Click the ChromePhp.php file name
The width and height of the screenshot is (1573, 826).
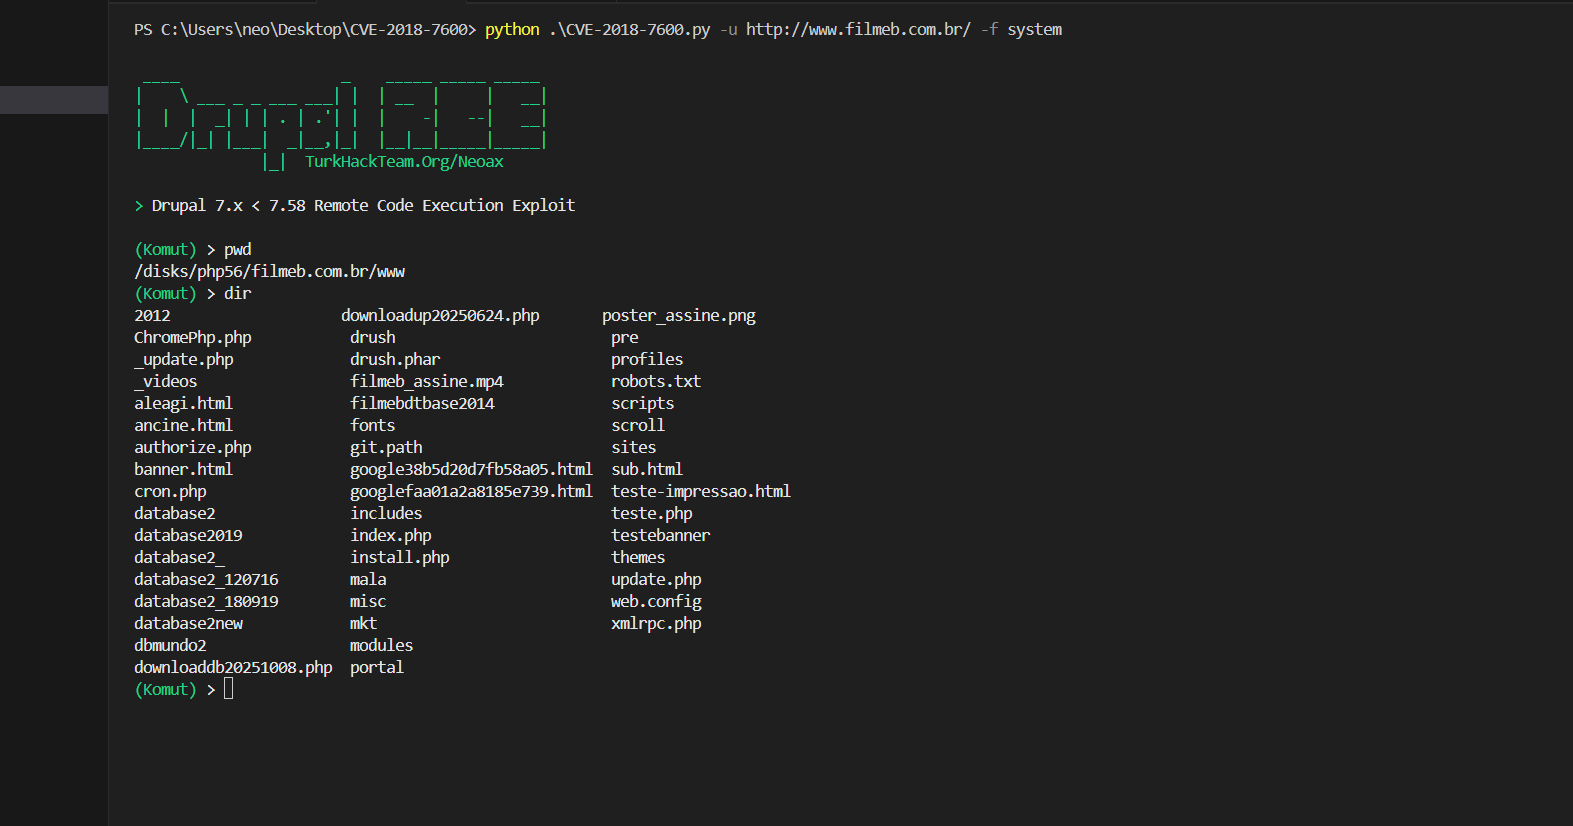[193, 338]
